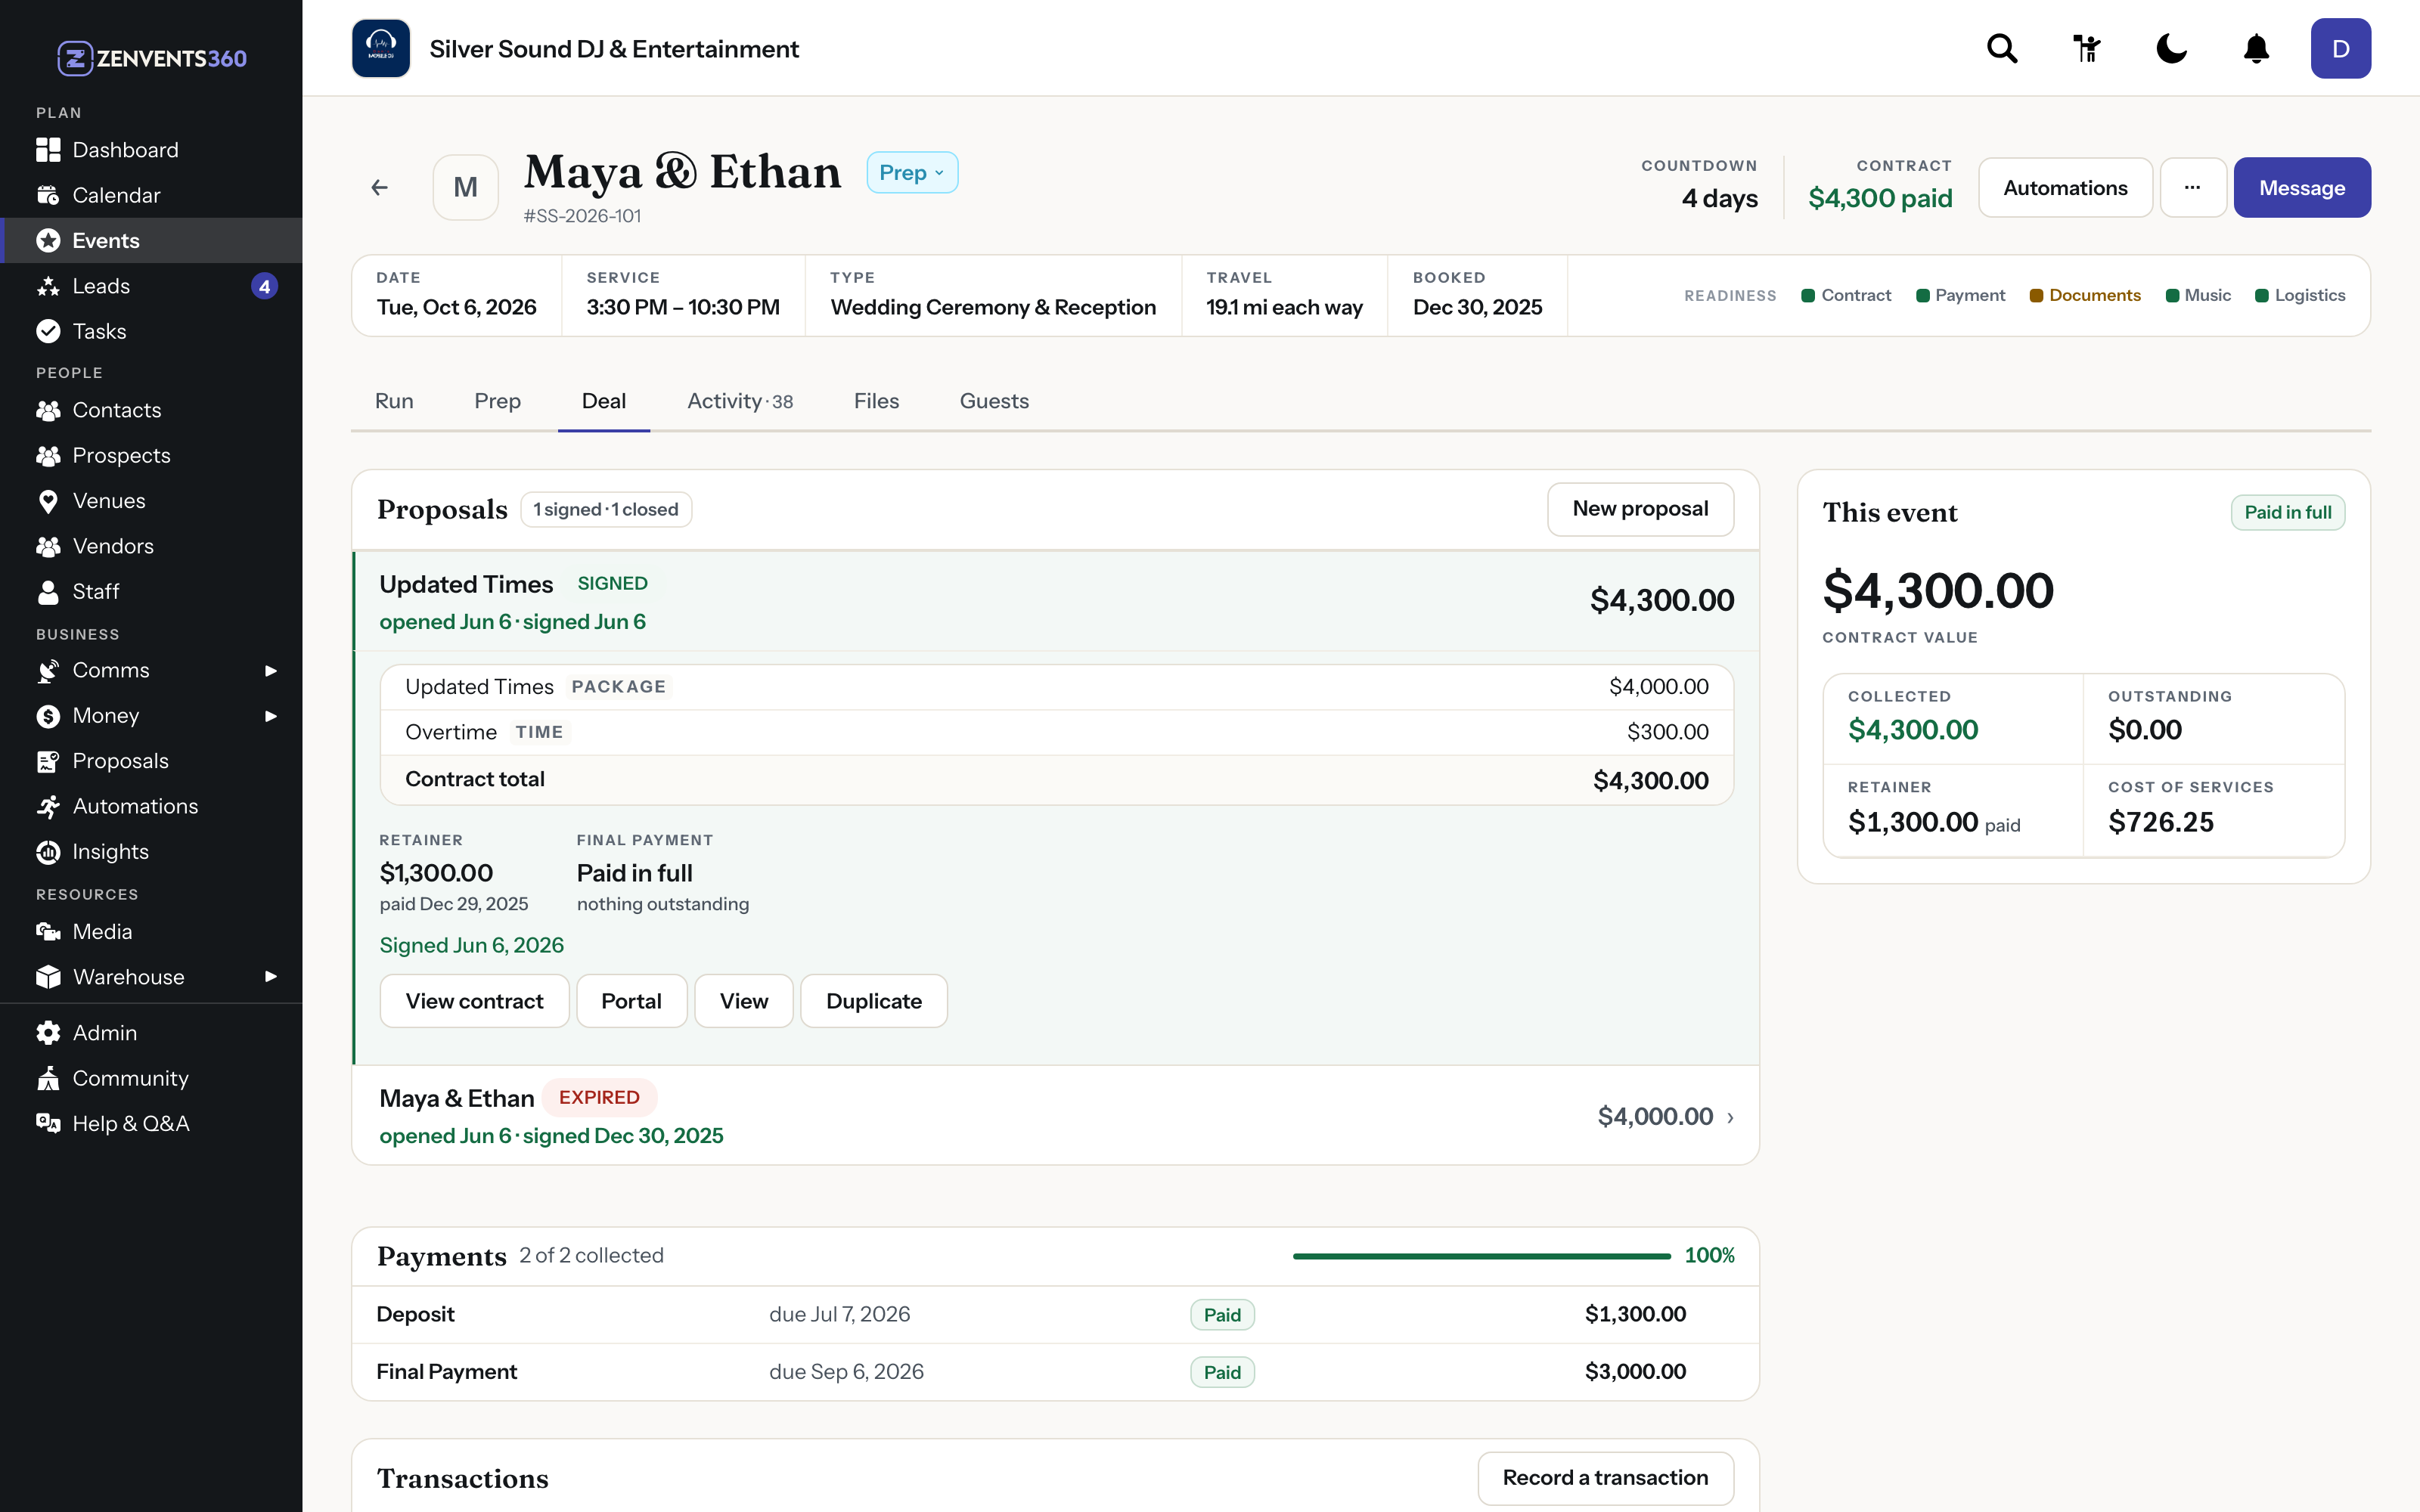The image size is (2420, 1512).
Task: Click the Final Payment row
Action: point(1055,1372)
